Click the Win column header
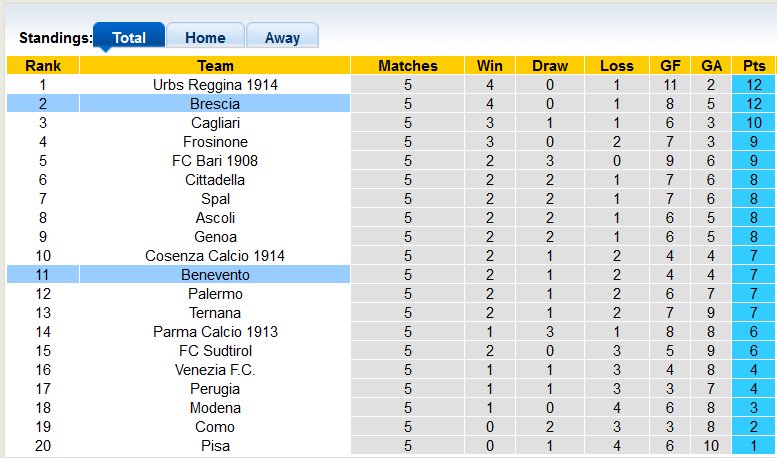Image resolution: width=777 pixels, height=458 pixels. pos(490,66)
